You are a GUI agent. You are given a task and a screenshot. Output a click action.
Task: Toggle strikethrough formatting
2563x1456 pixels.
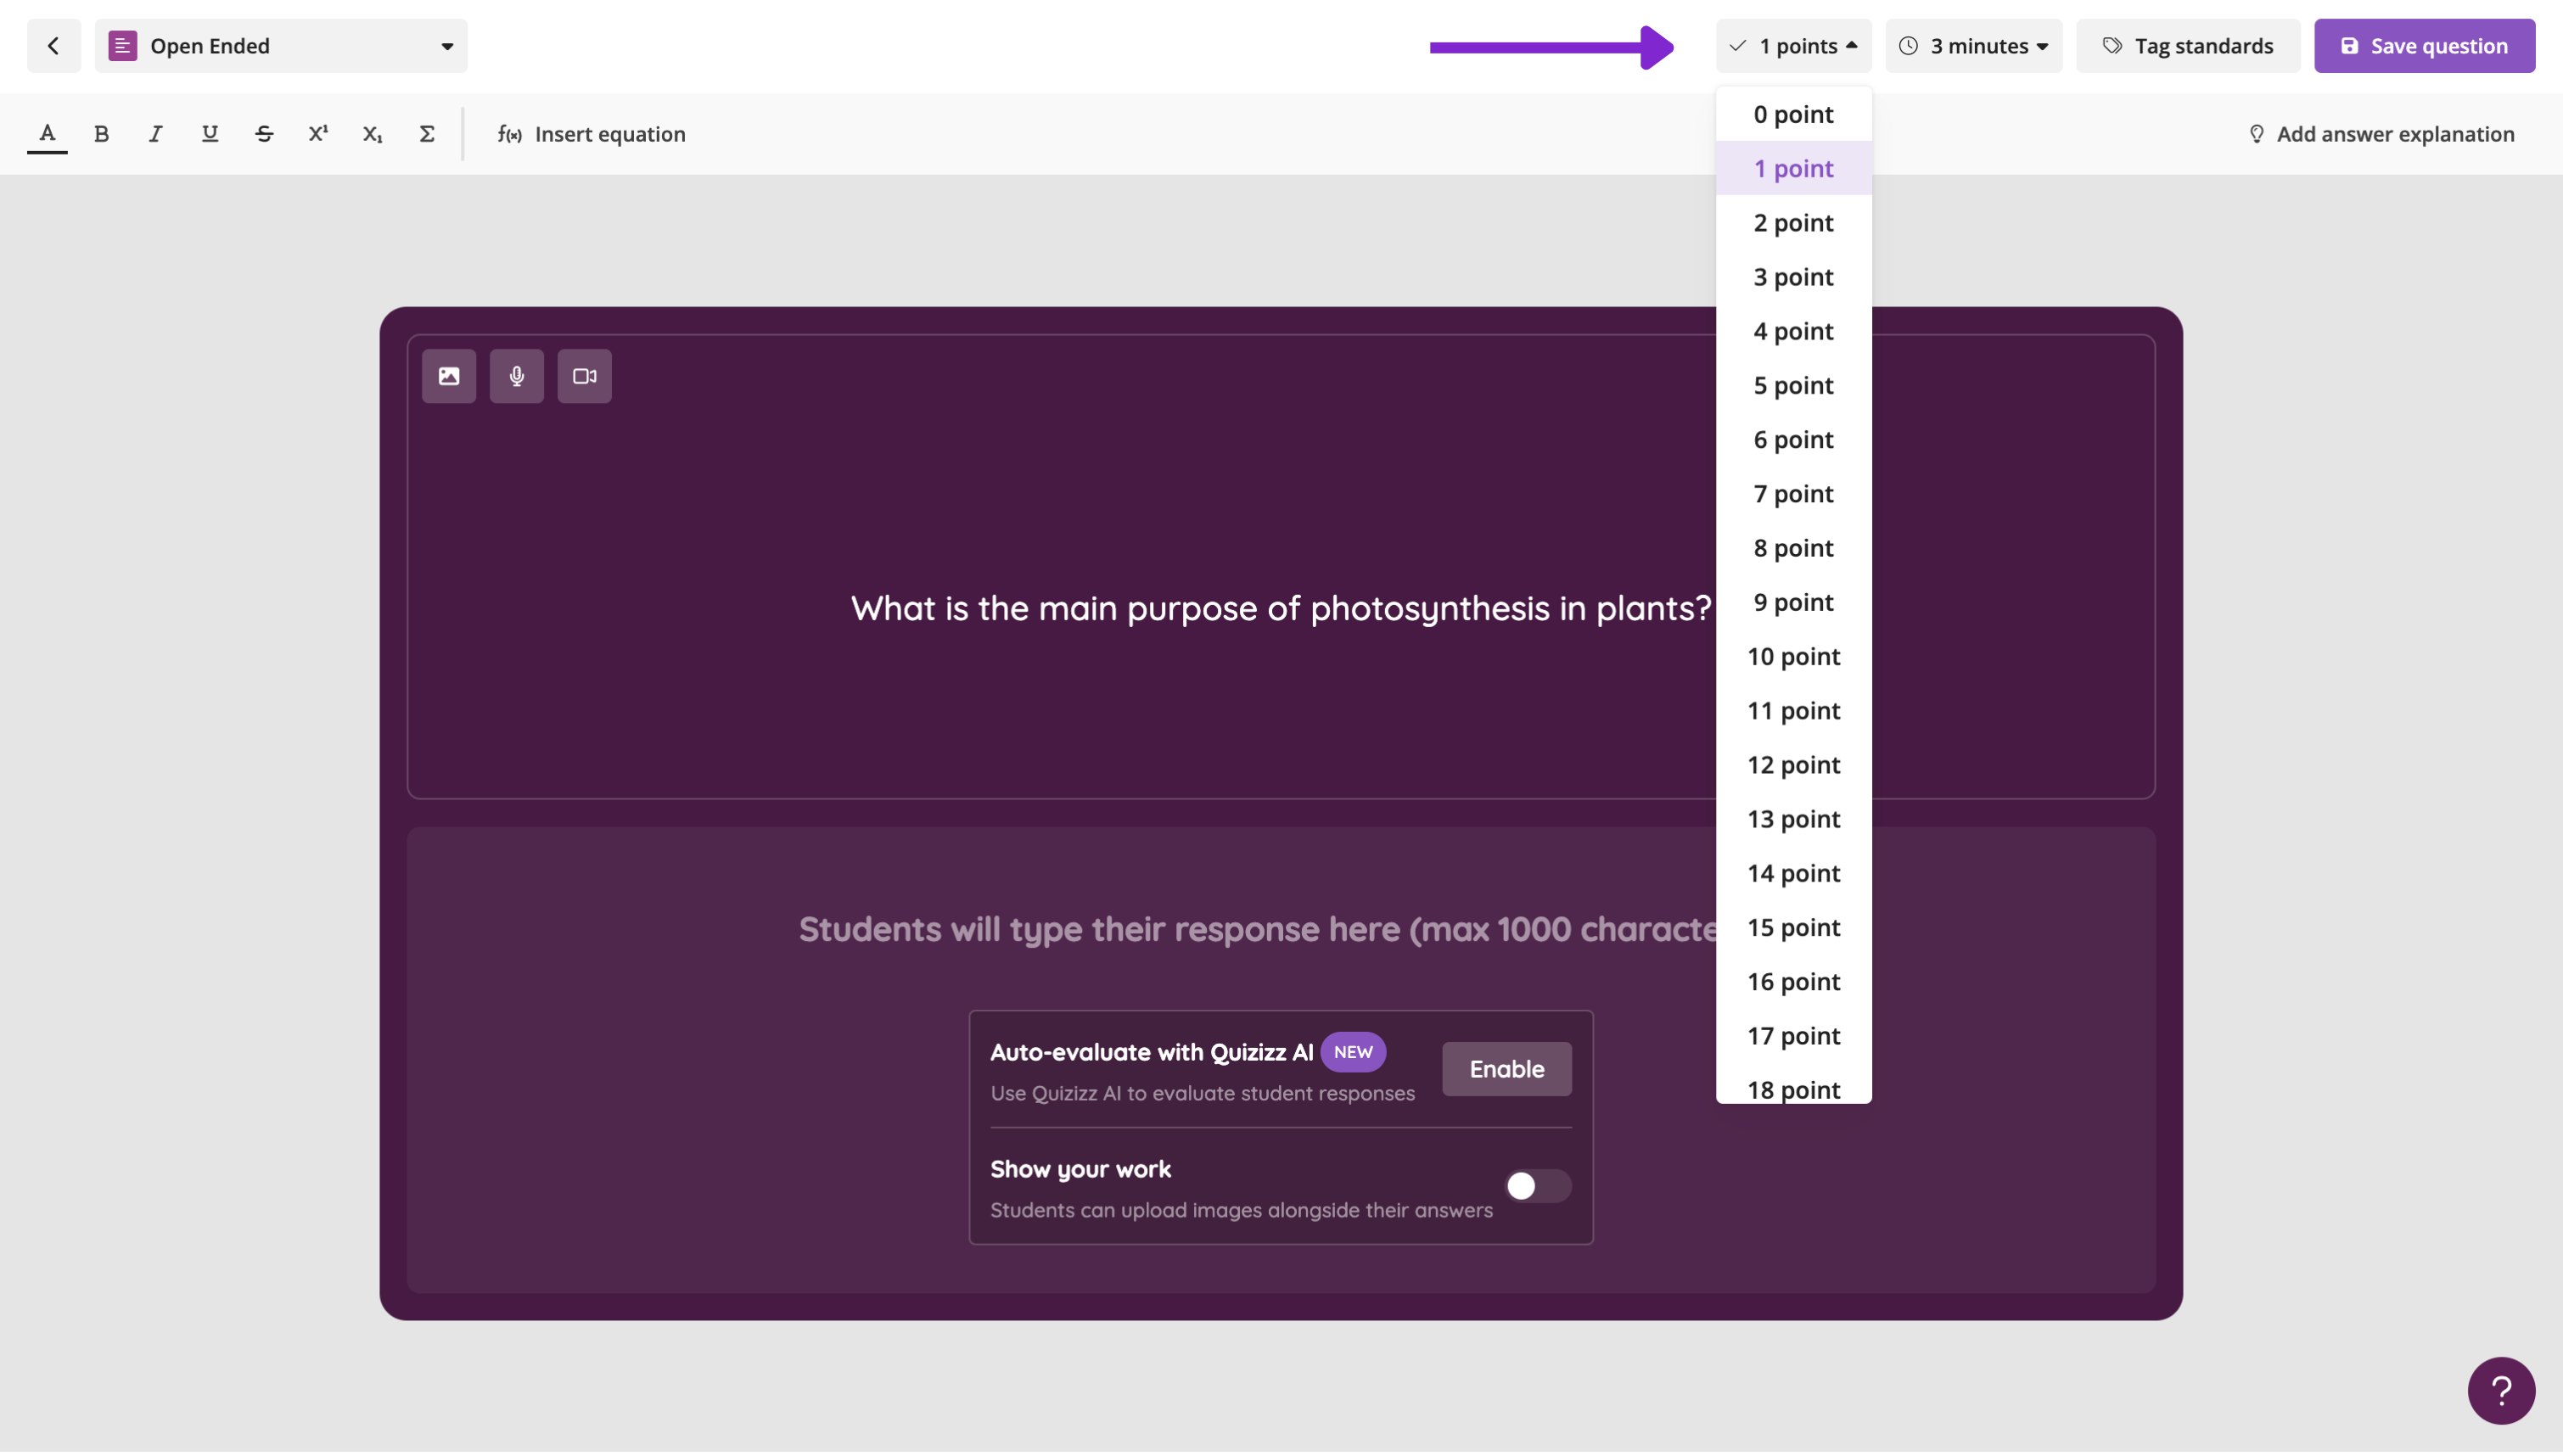(264, 134)
